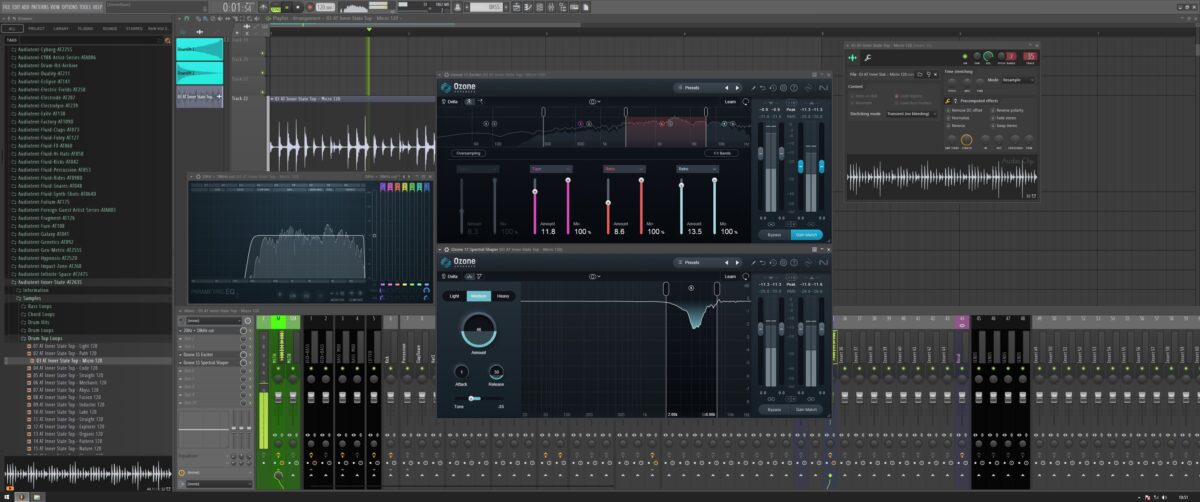
Task: Click the Attack knob in Spectral Shaper
Action: [461, 372]
